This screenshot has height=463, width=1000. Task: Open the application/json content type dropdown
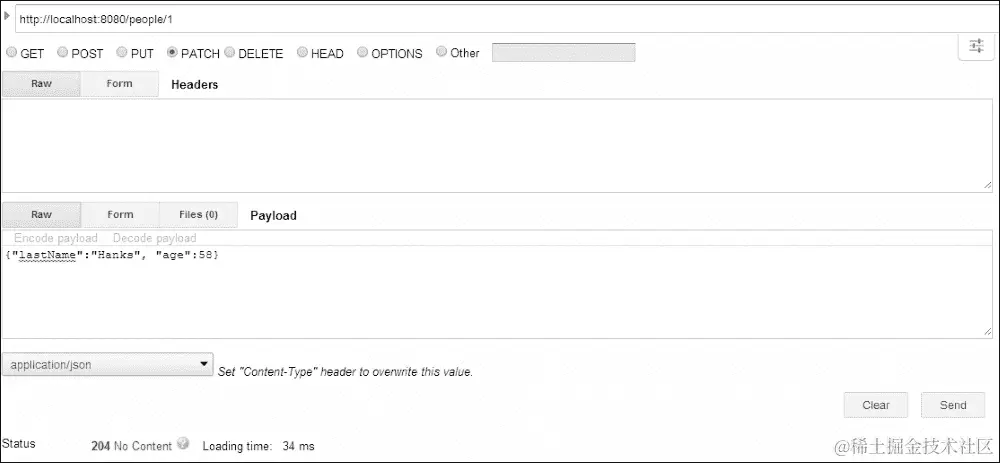point(107,365)
